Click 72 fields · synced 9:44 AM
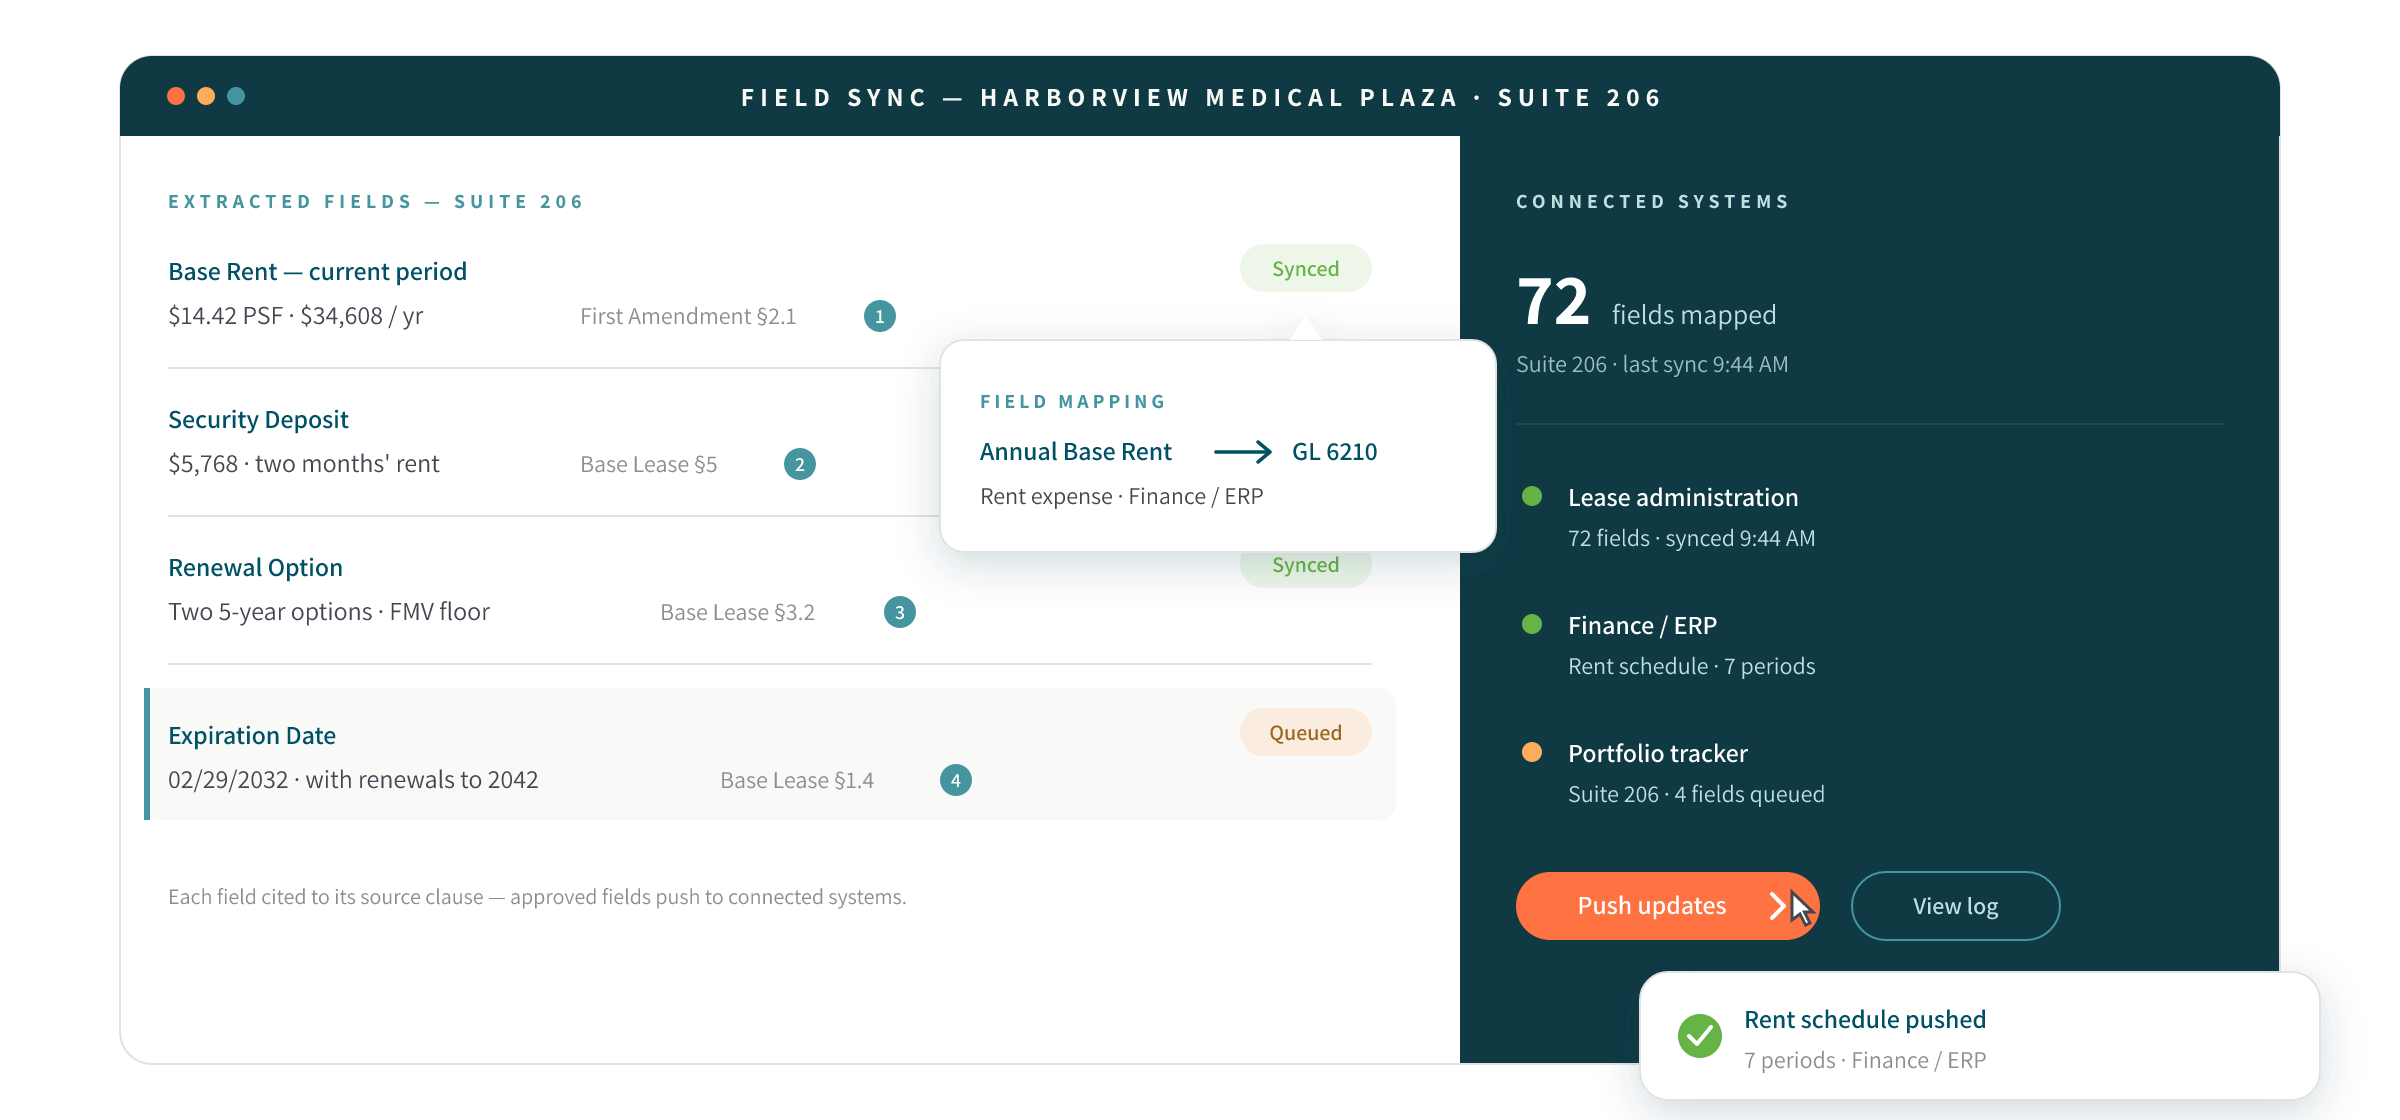Screen dimensions: 2400x1120 [x=1691, y=538]
